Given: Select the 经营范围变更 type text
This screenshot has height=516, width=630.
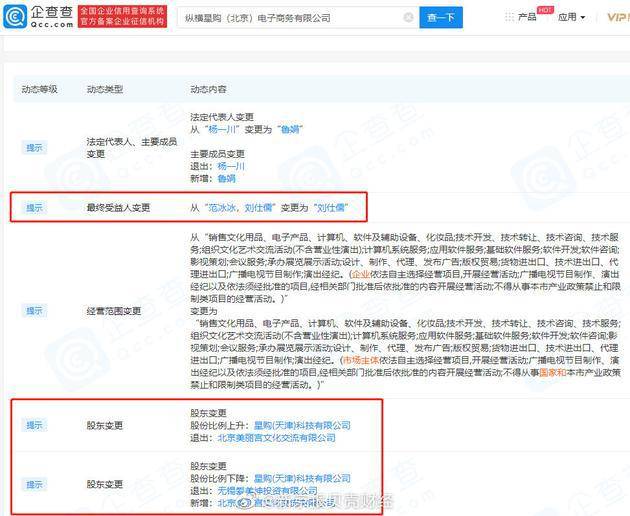Looking at the screenshot, I should click(114, 311).
